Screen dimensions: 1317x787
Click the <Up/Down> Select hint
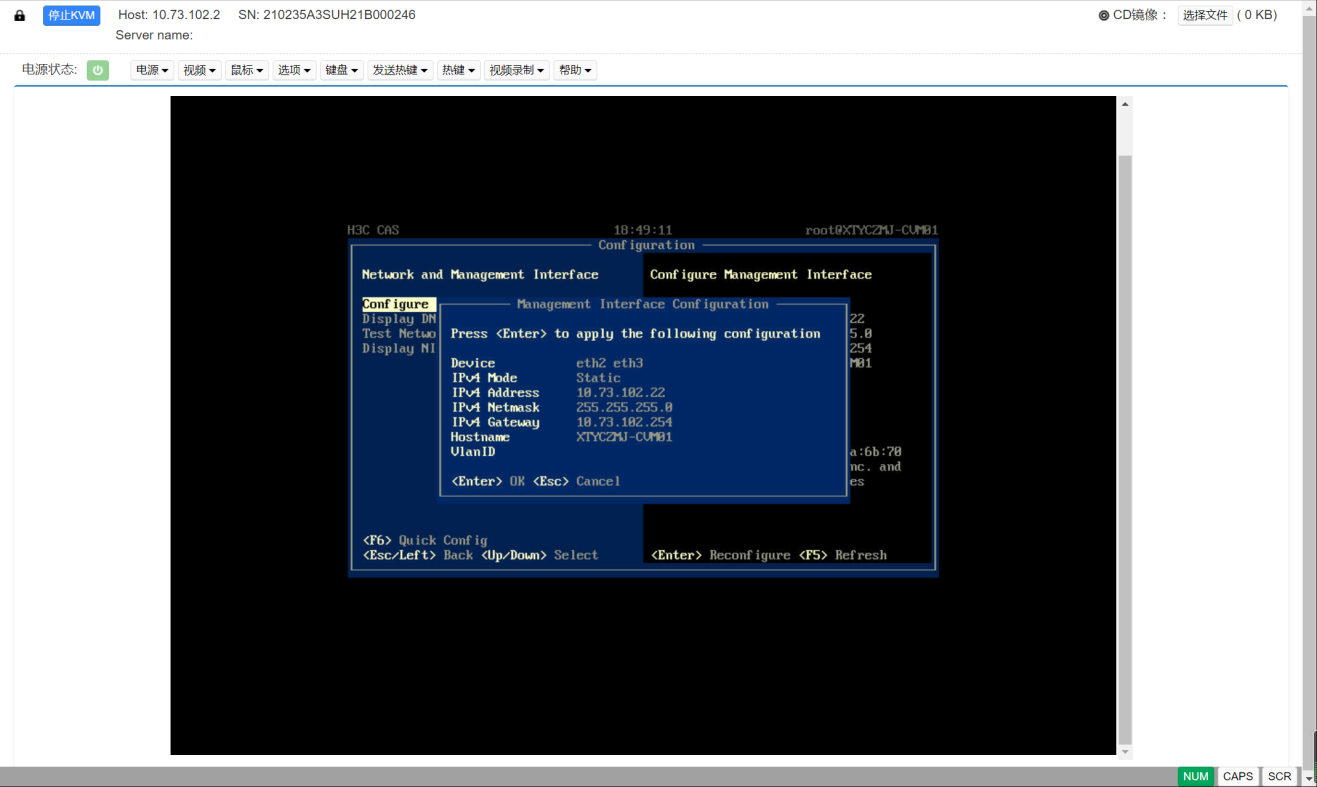coord(540,556)
